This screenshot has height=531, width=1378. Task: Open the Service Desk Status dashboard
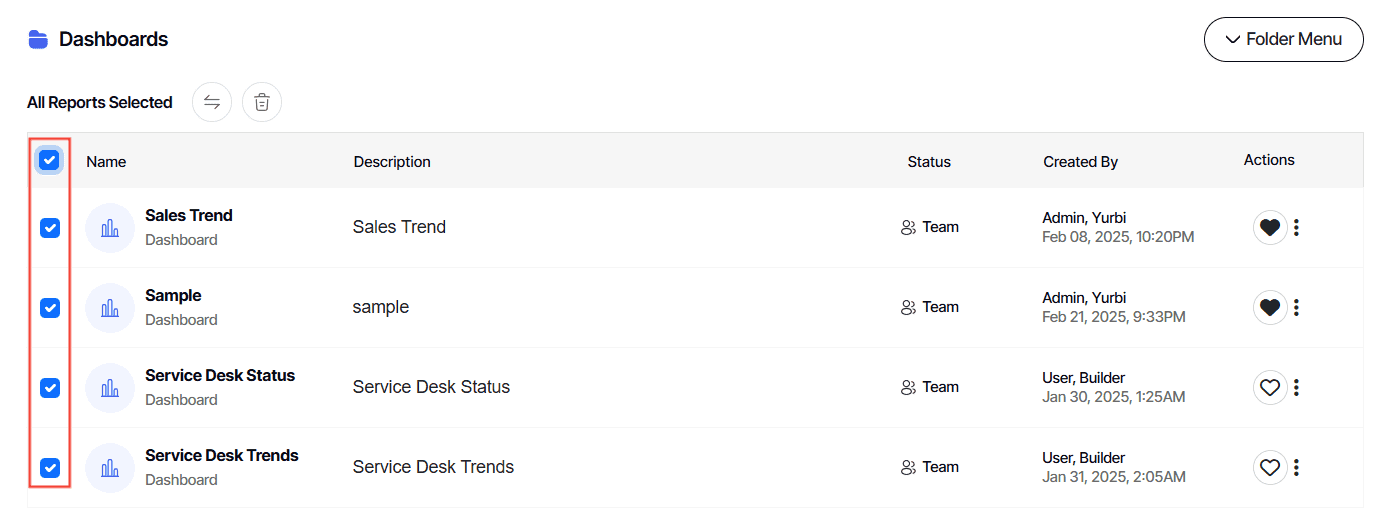click(220, 375)
